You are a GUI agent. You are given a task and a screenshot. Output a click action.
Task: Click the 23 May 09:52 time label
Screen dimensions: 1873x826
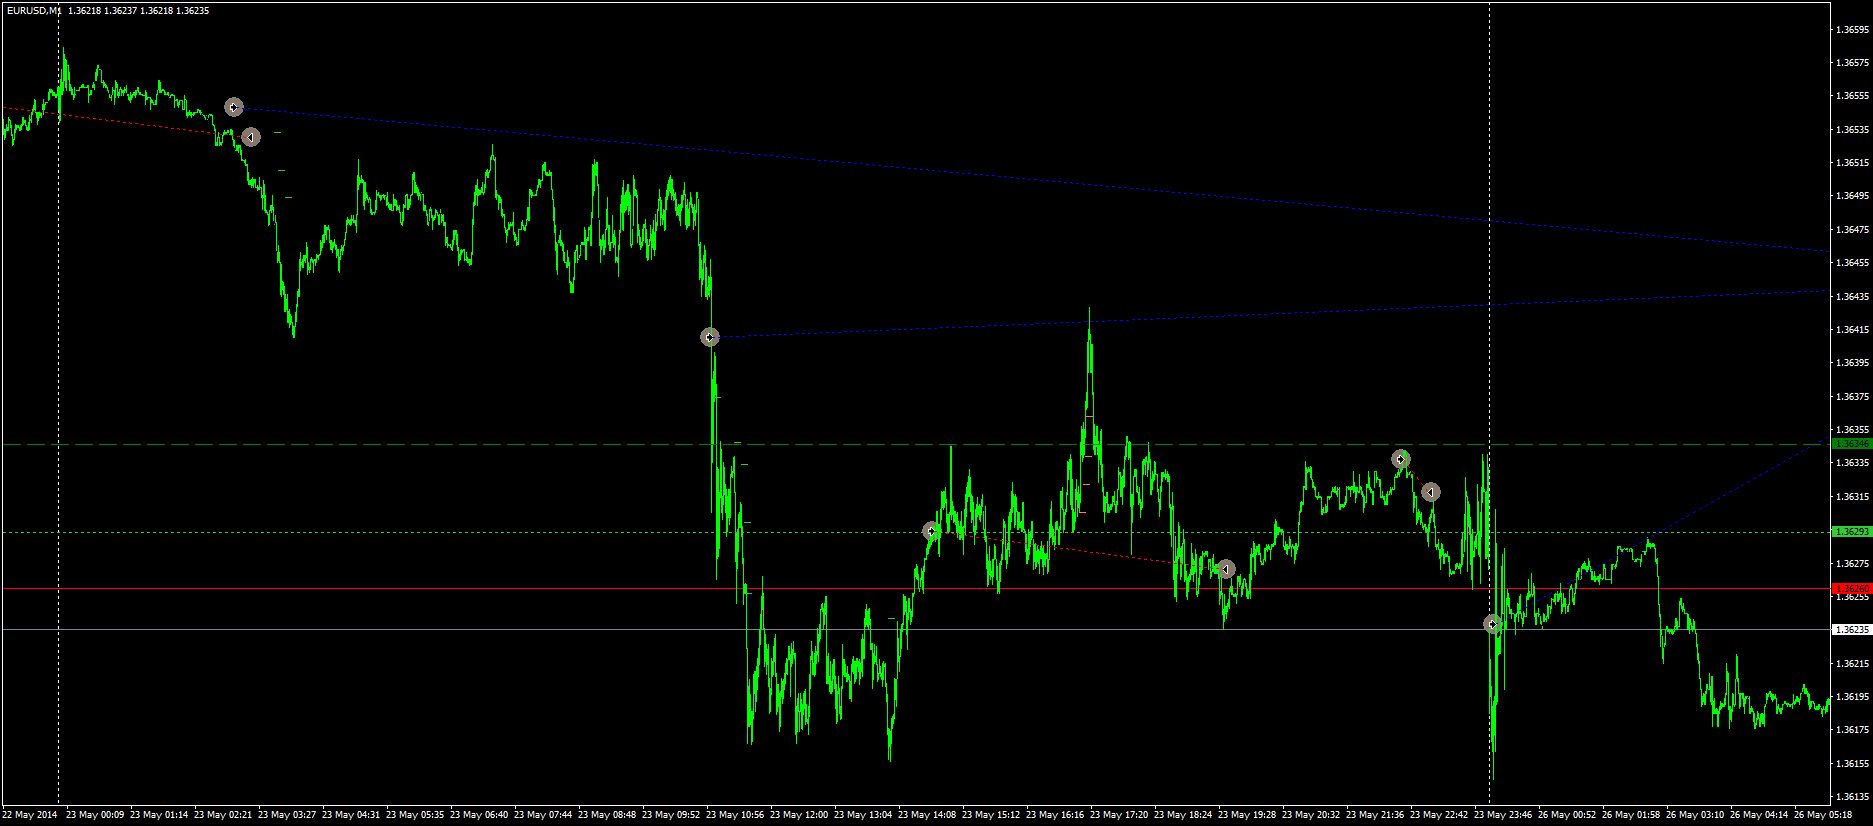[x=672, y=815]
